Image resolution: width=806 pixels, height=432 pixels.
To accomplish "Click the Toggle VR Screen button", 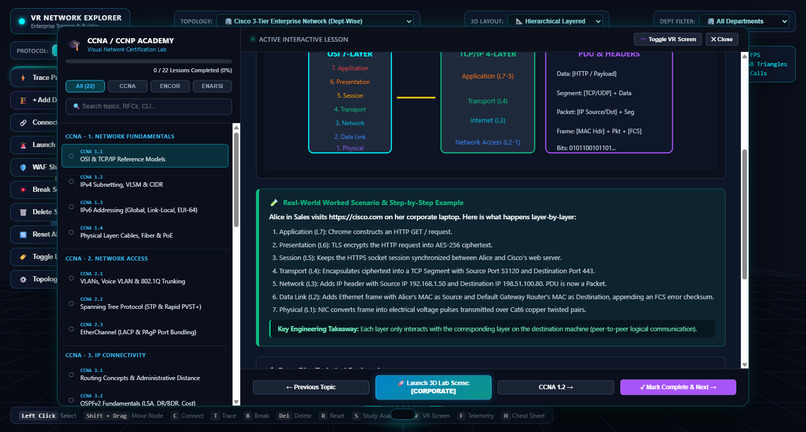I will point(668,40).
